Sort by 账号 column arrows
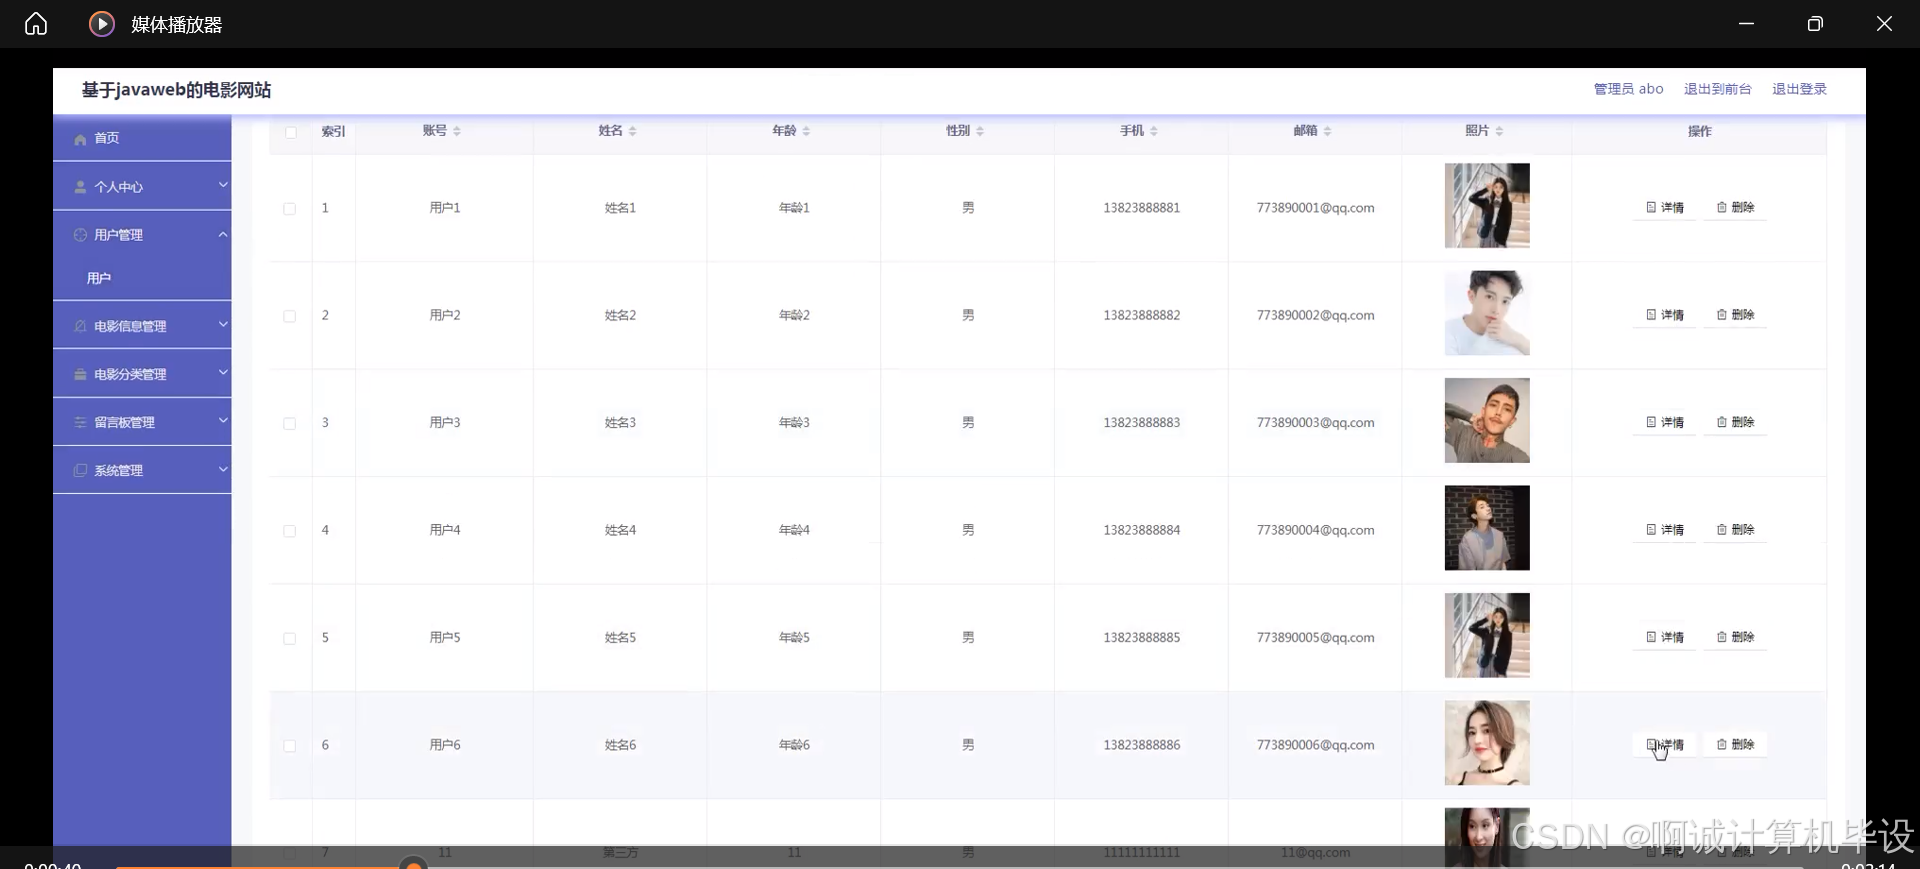Image resolution: width=1920 pixels, height=869 pixels. [x=457, y=131]
